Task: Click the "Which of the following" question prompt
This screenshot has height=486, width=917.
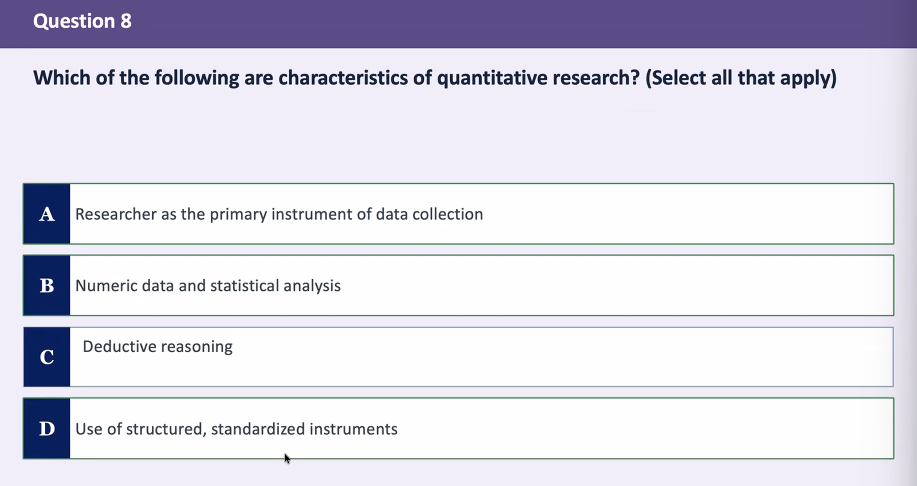Action: tap(435, 78)
